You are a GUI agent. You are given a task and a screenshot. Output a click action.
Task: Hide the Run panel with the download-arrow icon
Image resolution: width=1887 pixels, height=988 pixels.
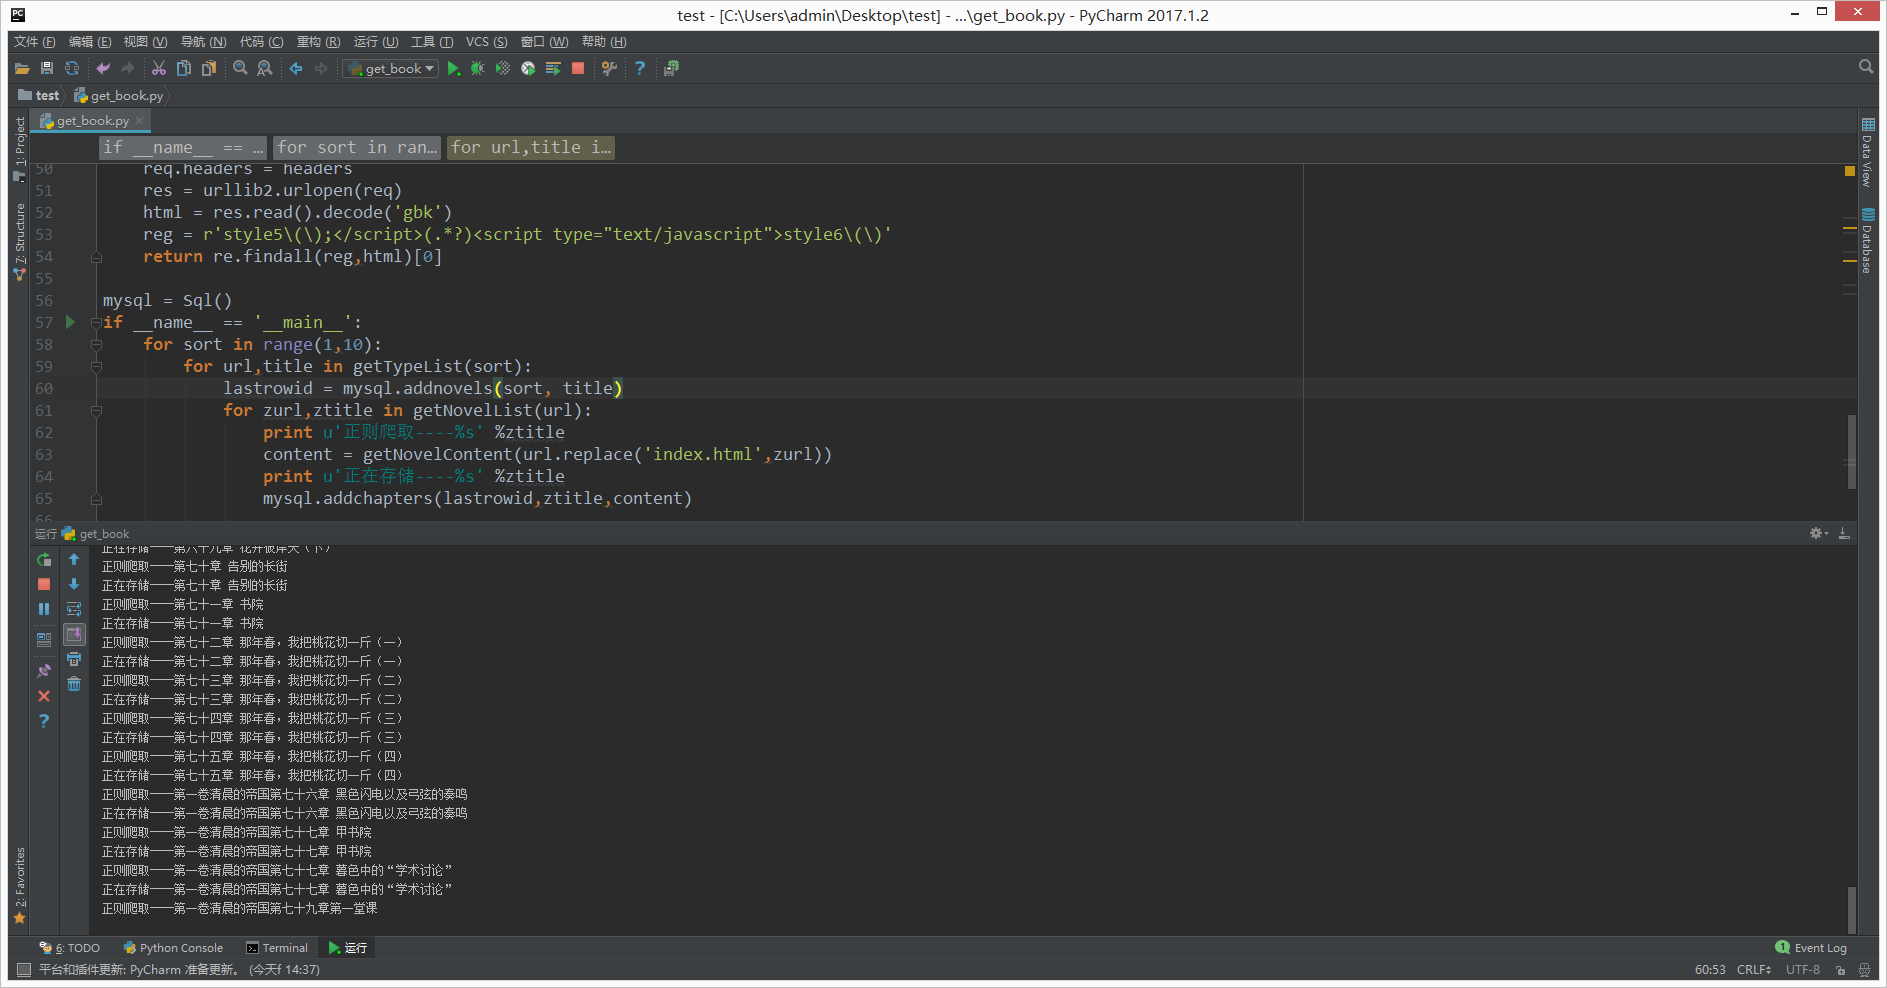click(1844, 534)
